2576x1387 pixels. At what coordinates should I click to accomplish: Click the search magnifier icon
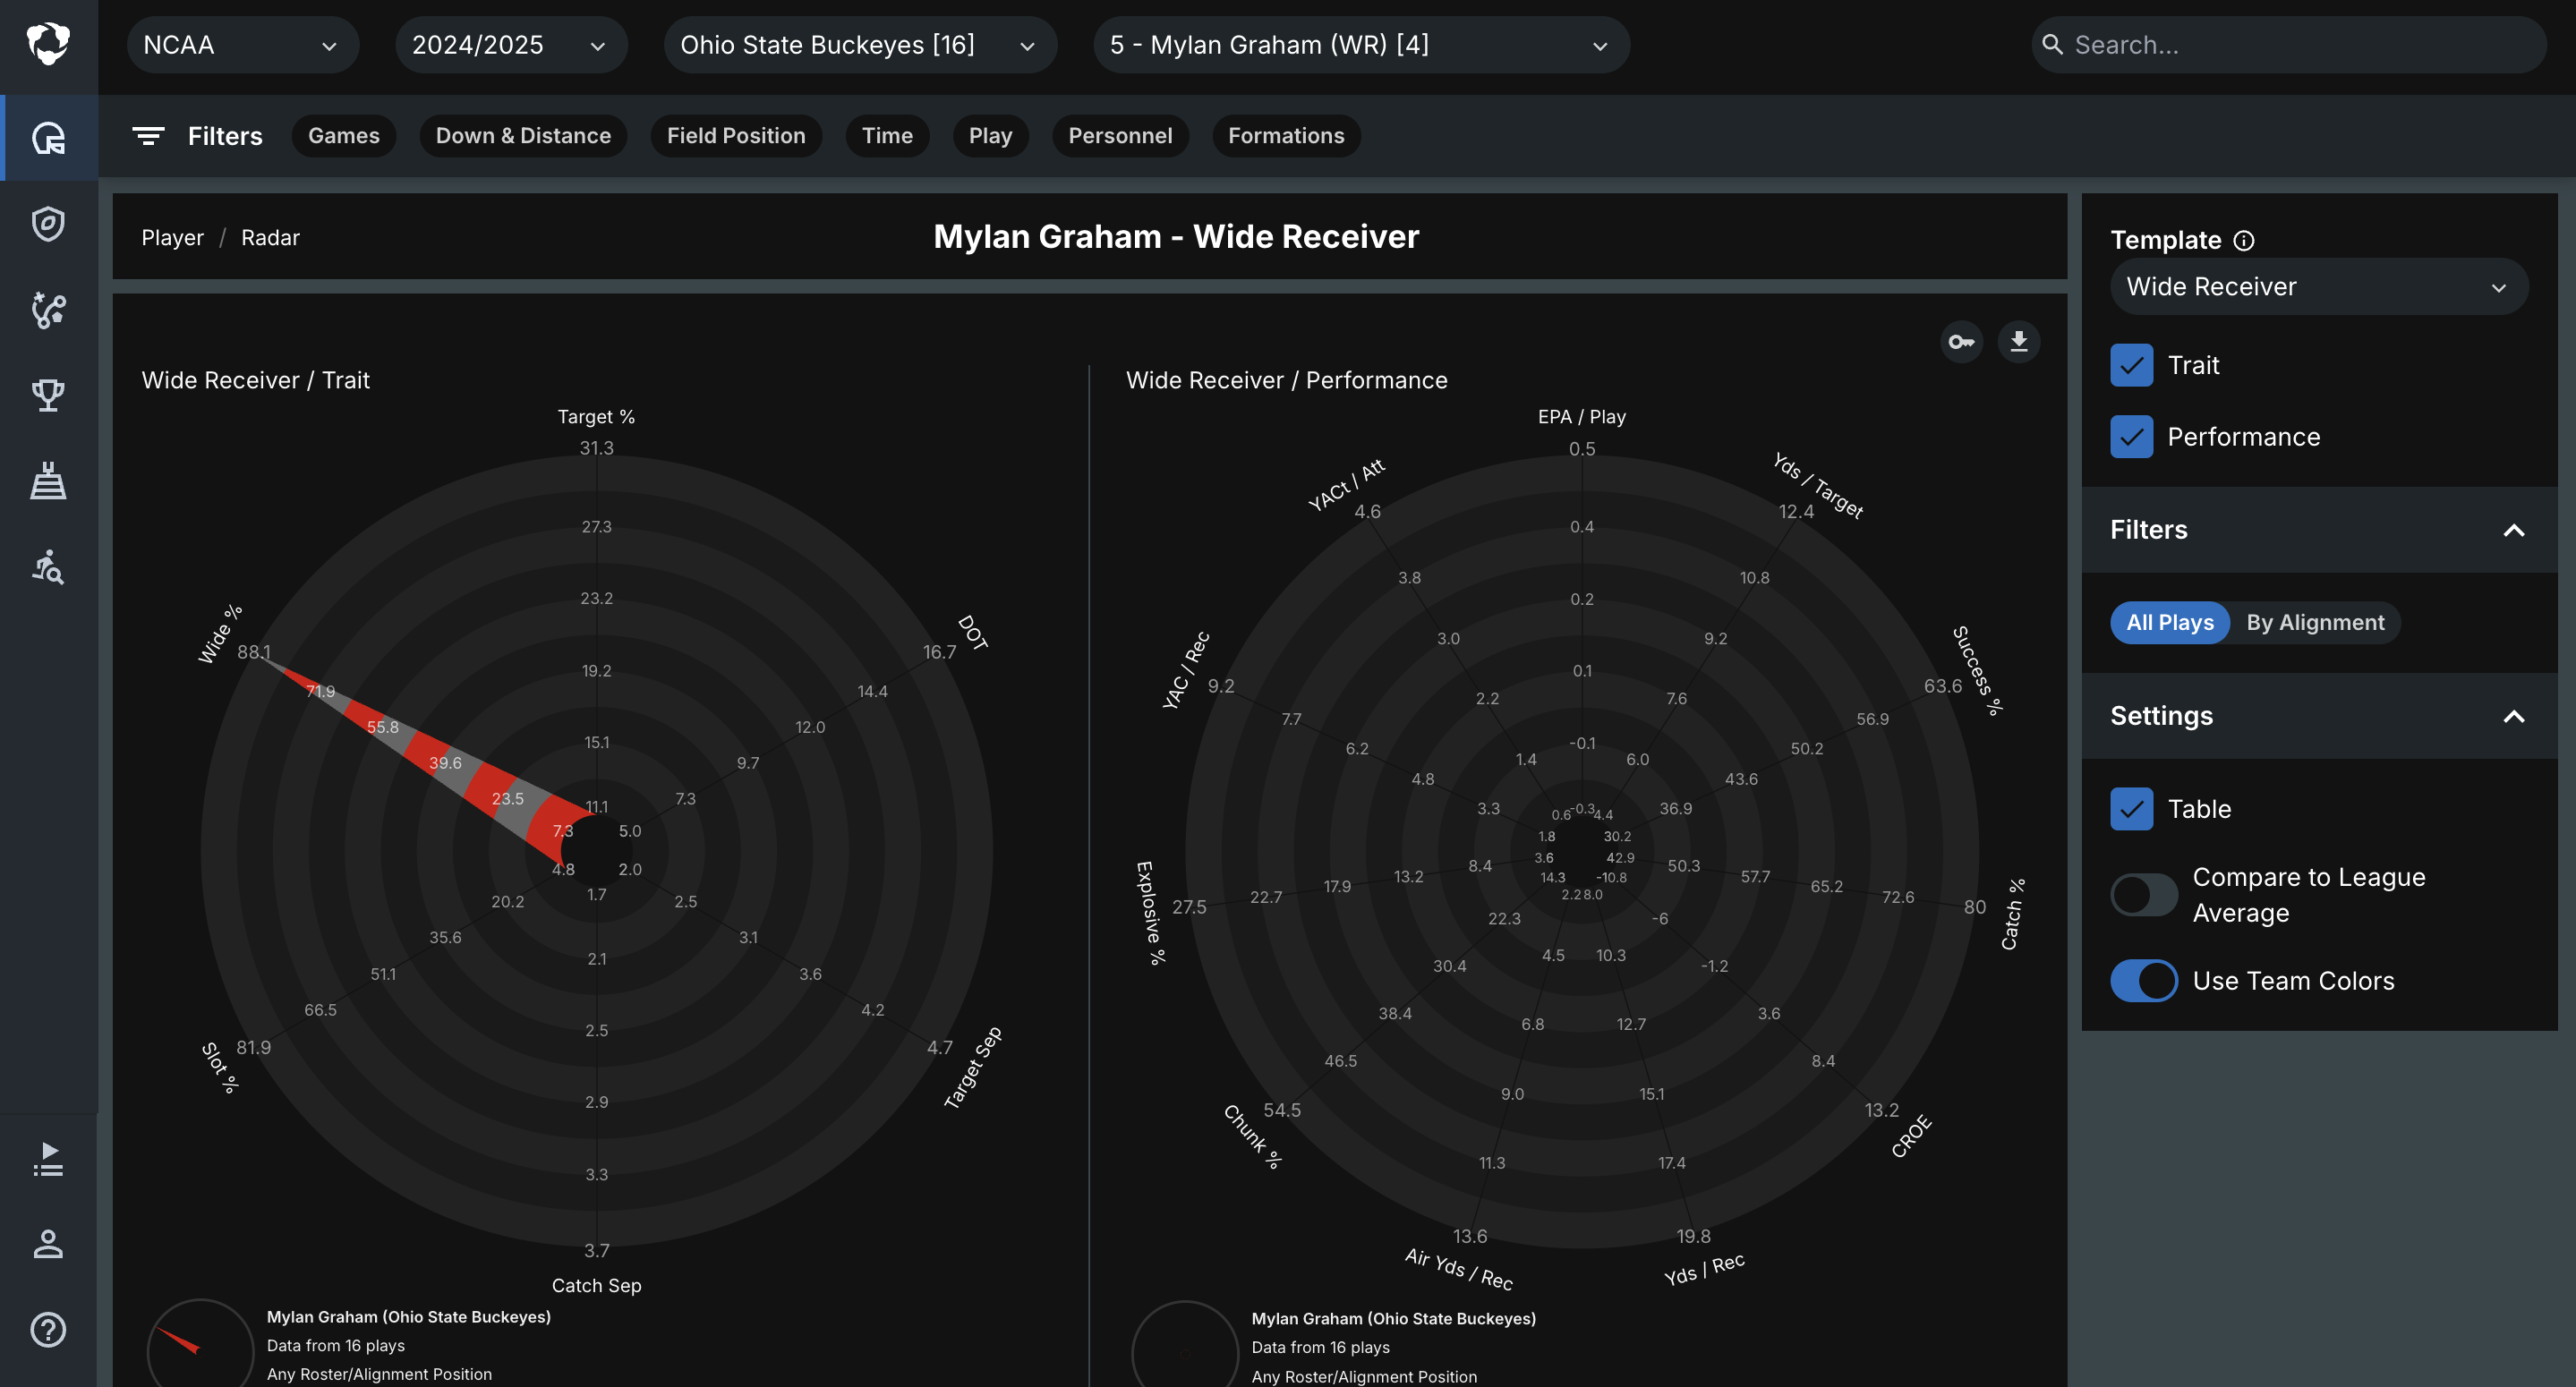tap(2052, 45)
